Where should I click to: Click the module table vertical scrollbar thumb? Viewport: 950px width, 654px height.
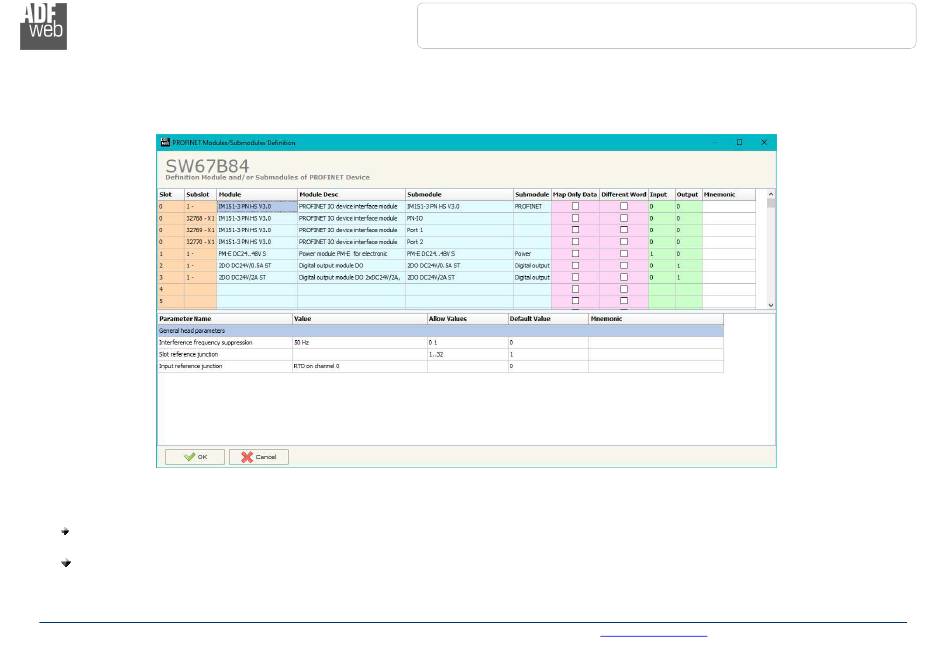(771, 203)
